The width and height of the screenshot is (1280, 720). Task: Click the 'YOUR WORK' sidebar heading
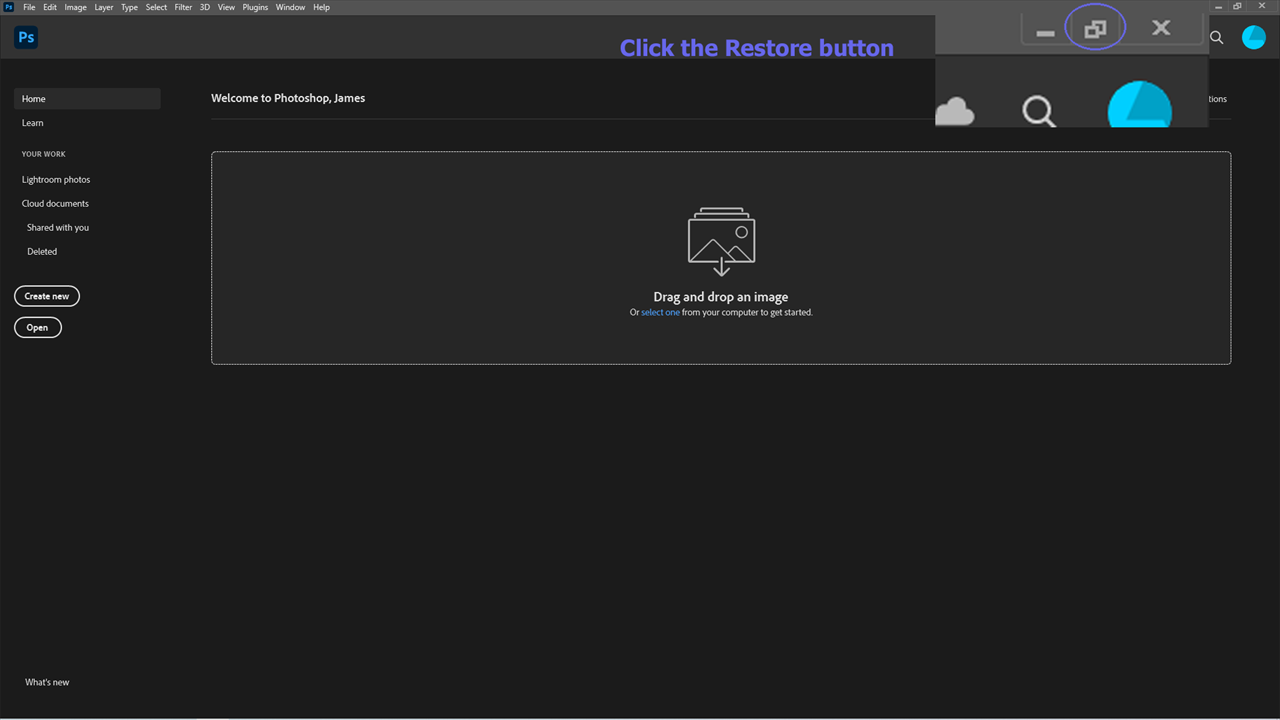pos(44,154)
